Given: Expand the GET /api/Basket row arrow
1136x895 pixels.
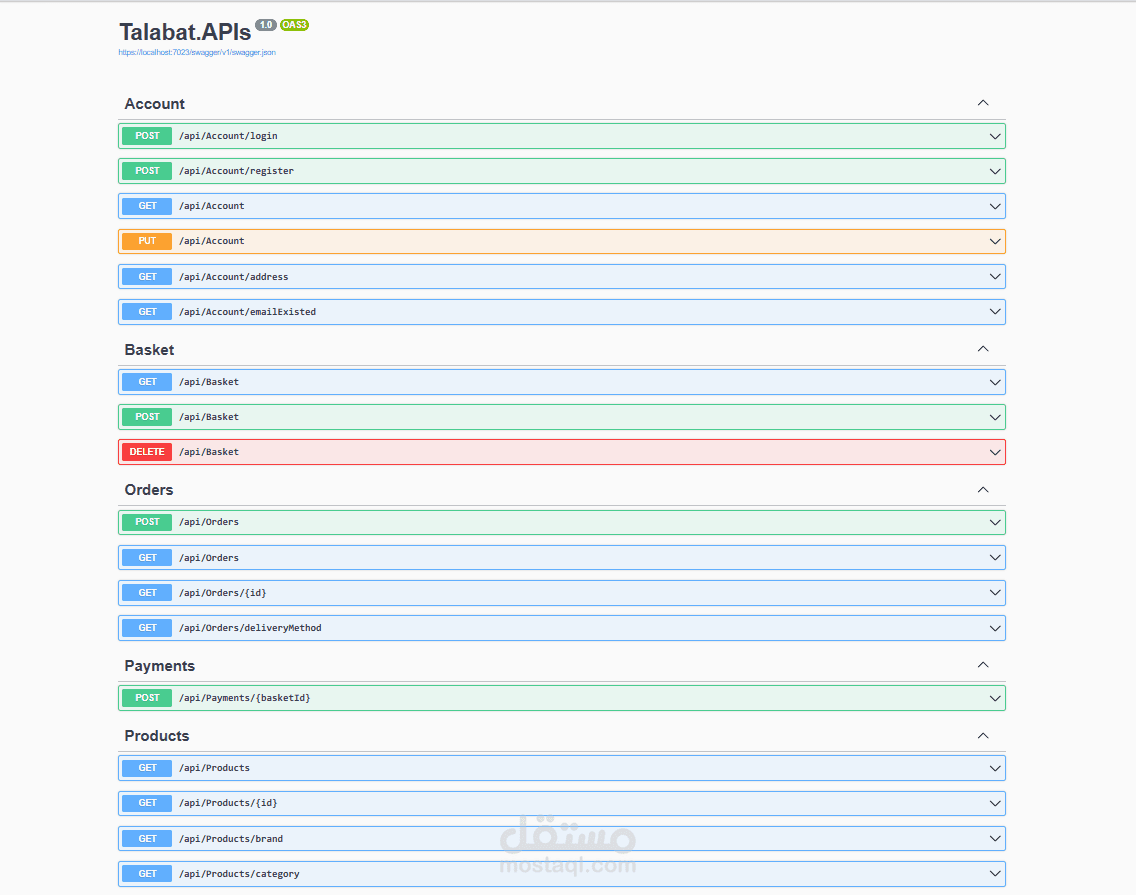Looking at the screenshot, I should pos(995,382).
